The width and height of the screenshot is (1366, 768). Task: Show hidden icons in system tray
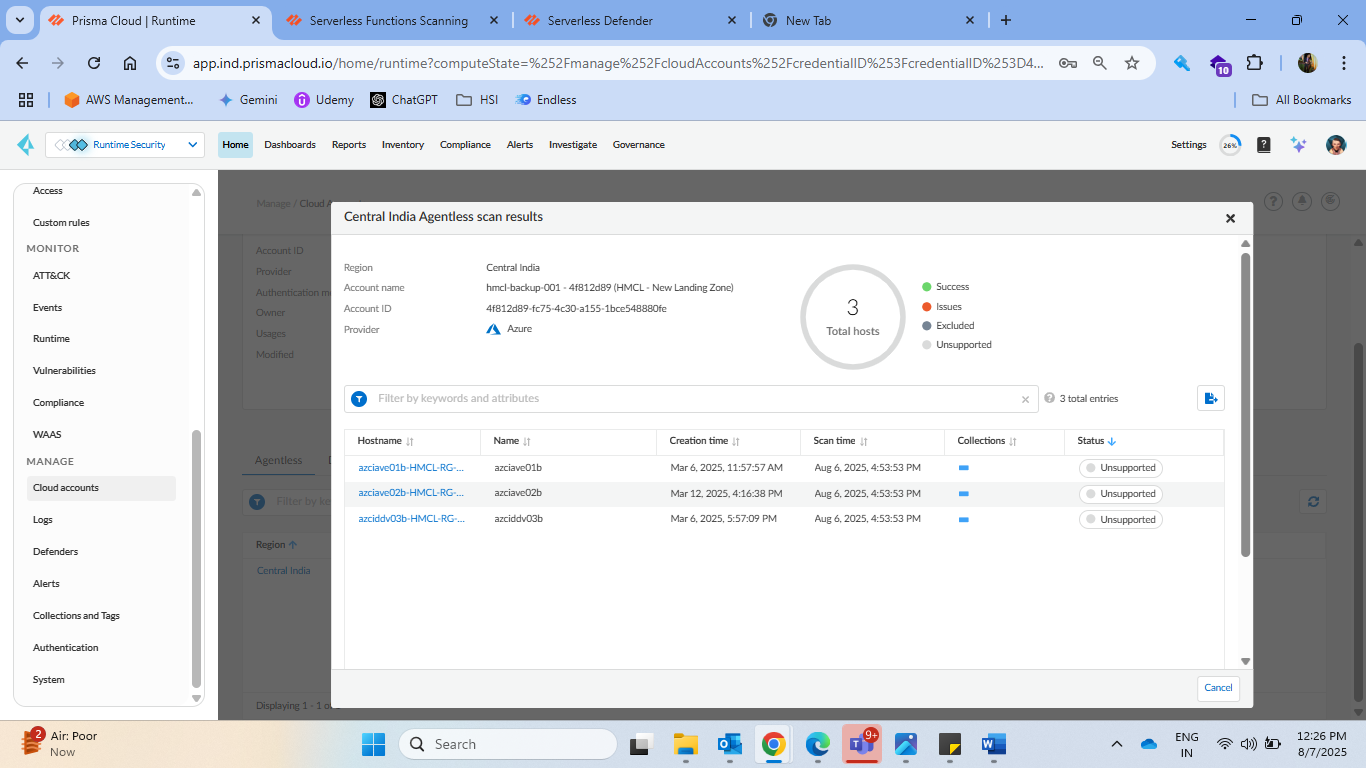point(1117,744)
